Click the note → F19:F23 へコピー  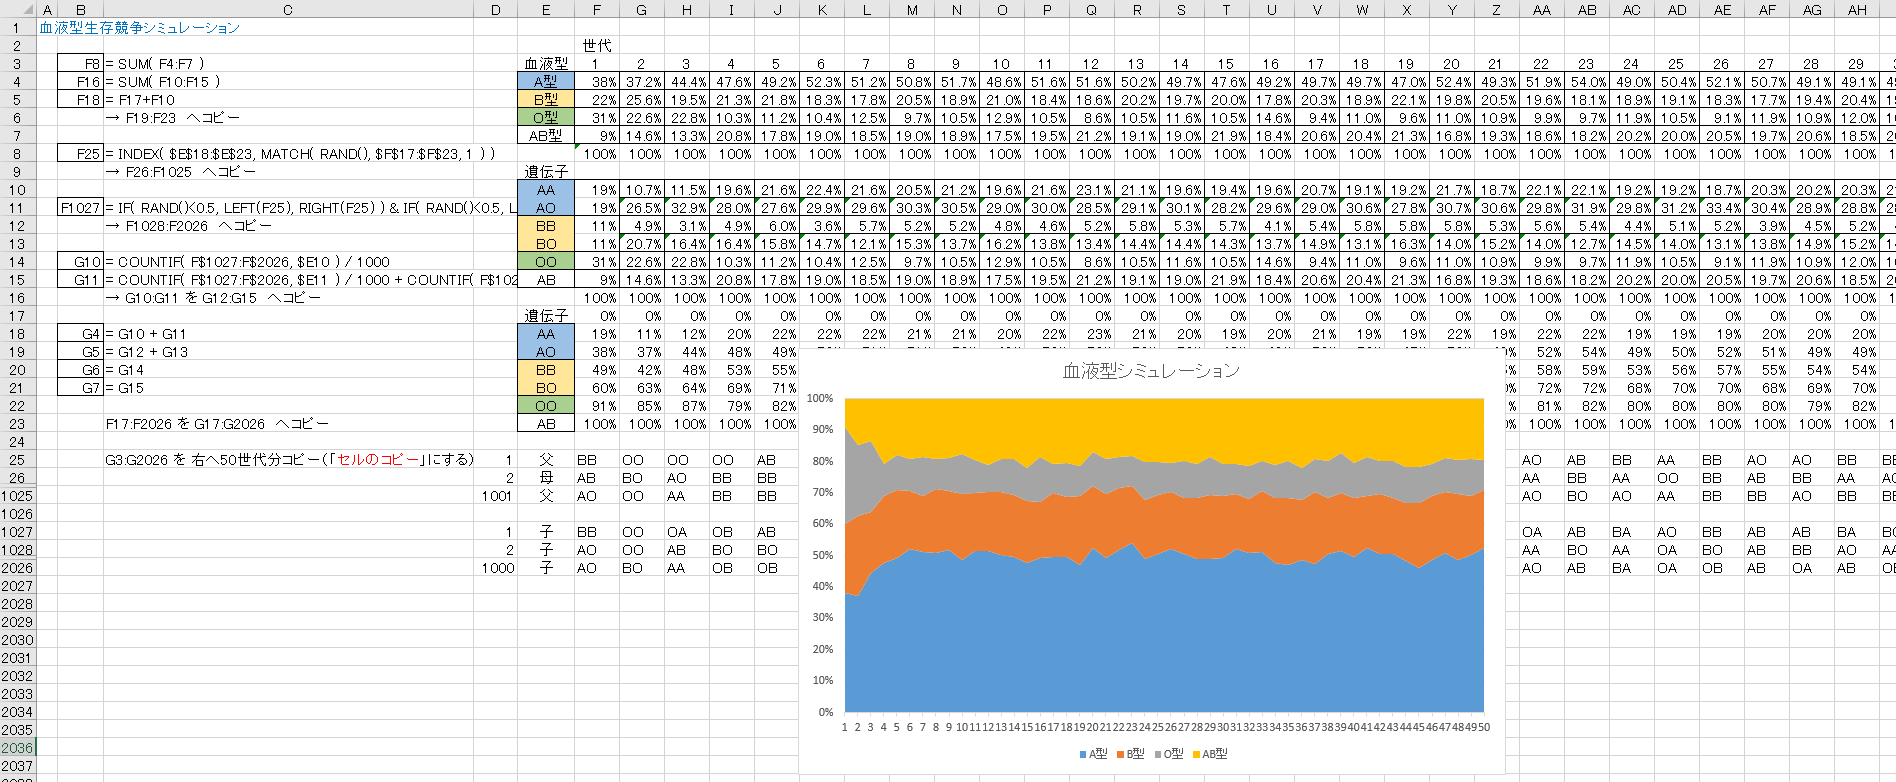[173, 118]
